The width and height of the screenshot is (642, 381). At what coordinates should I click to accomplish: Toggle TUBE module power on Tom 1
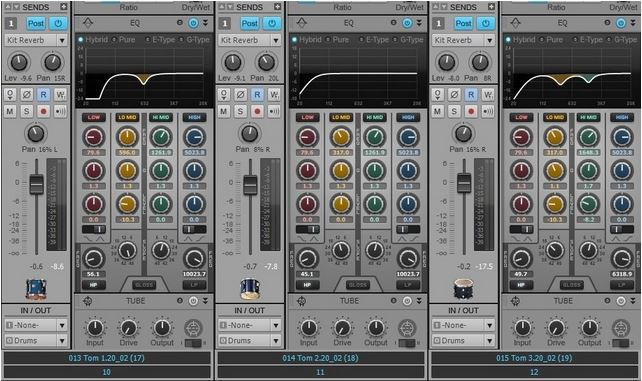[x=193, y=302]
